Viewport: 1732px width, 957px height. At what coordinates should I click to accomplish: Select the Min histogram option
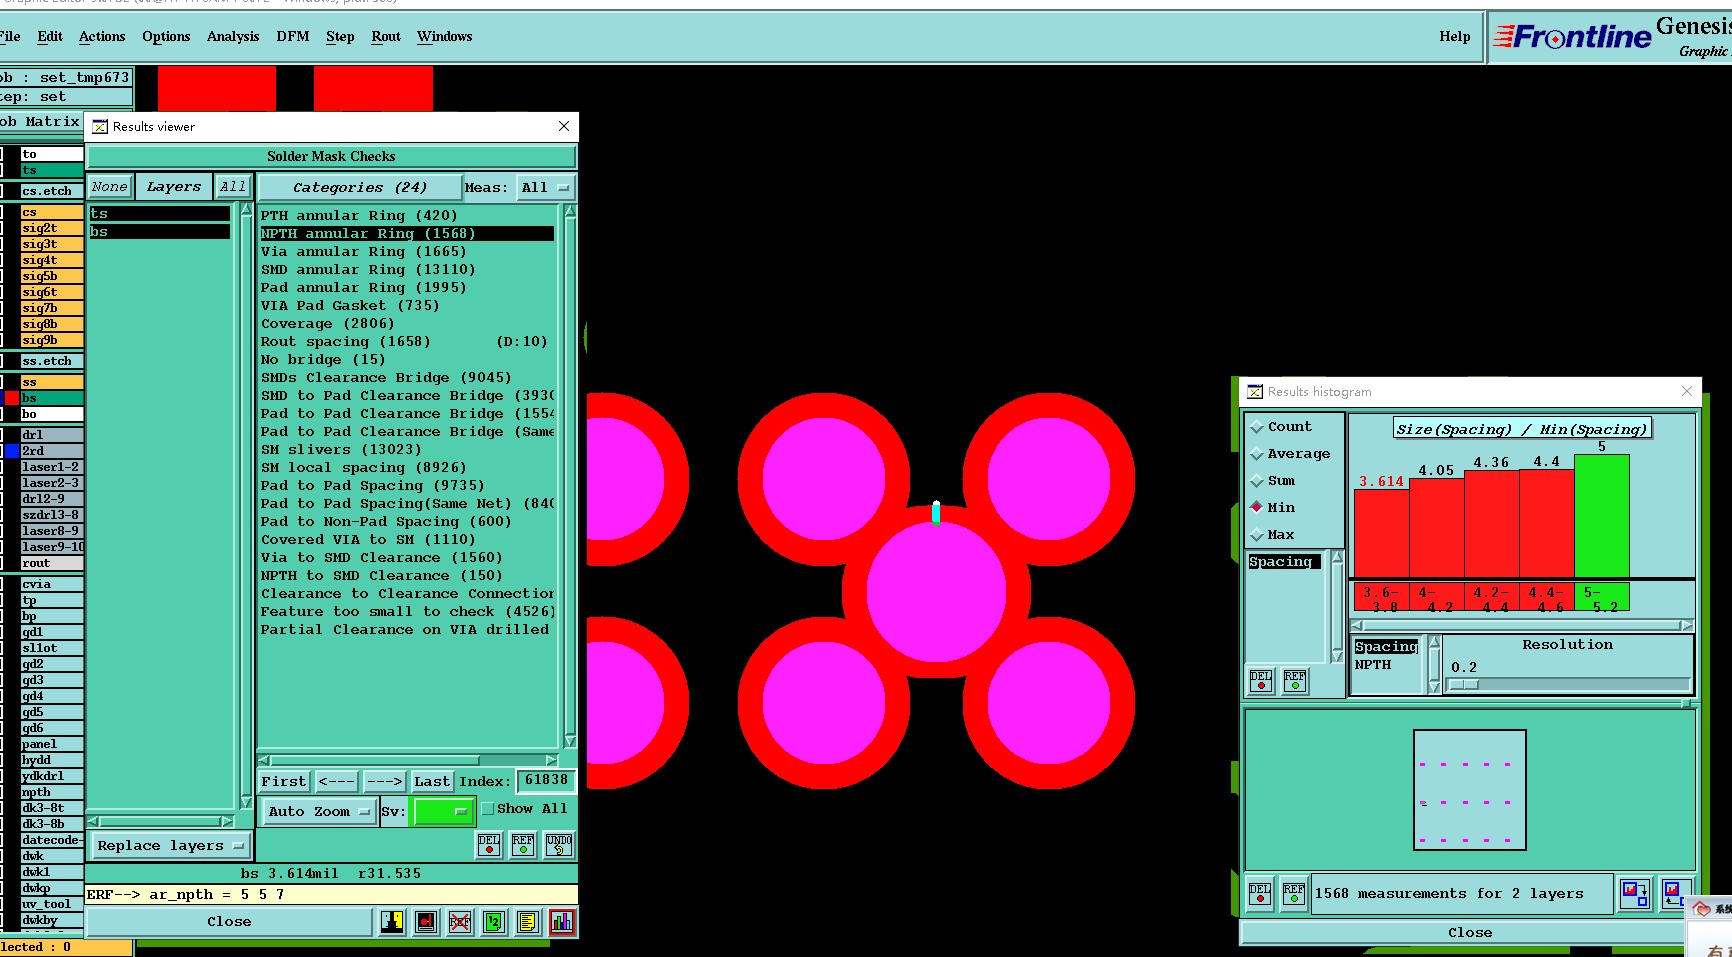[1272, 508]
